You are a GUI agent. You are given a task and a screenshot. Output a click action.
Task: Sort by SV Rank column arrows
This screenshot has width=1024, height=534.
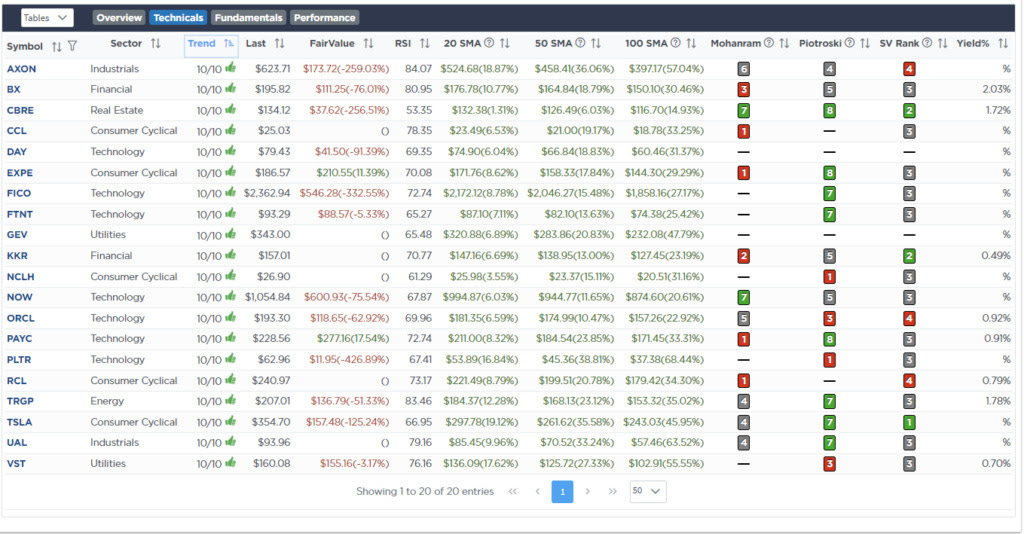942,44
